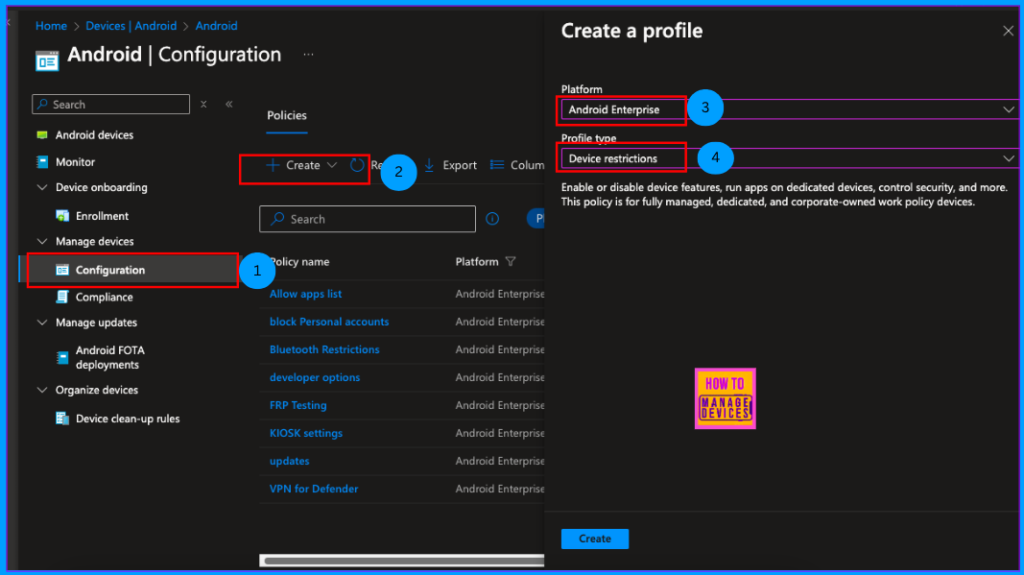Go to Home breadcrumb
Viewport: 1024px width, 575px height.
51,26
